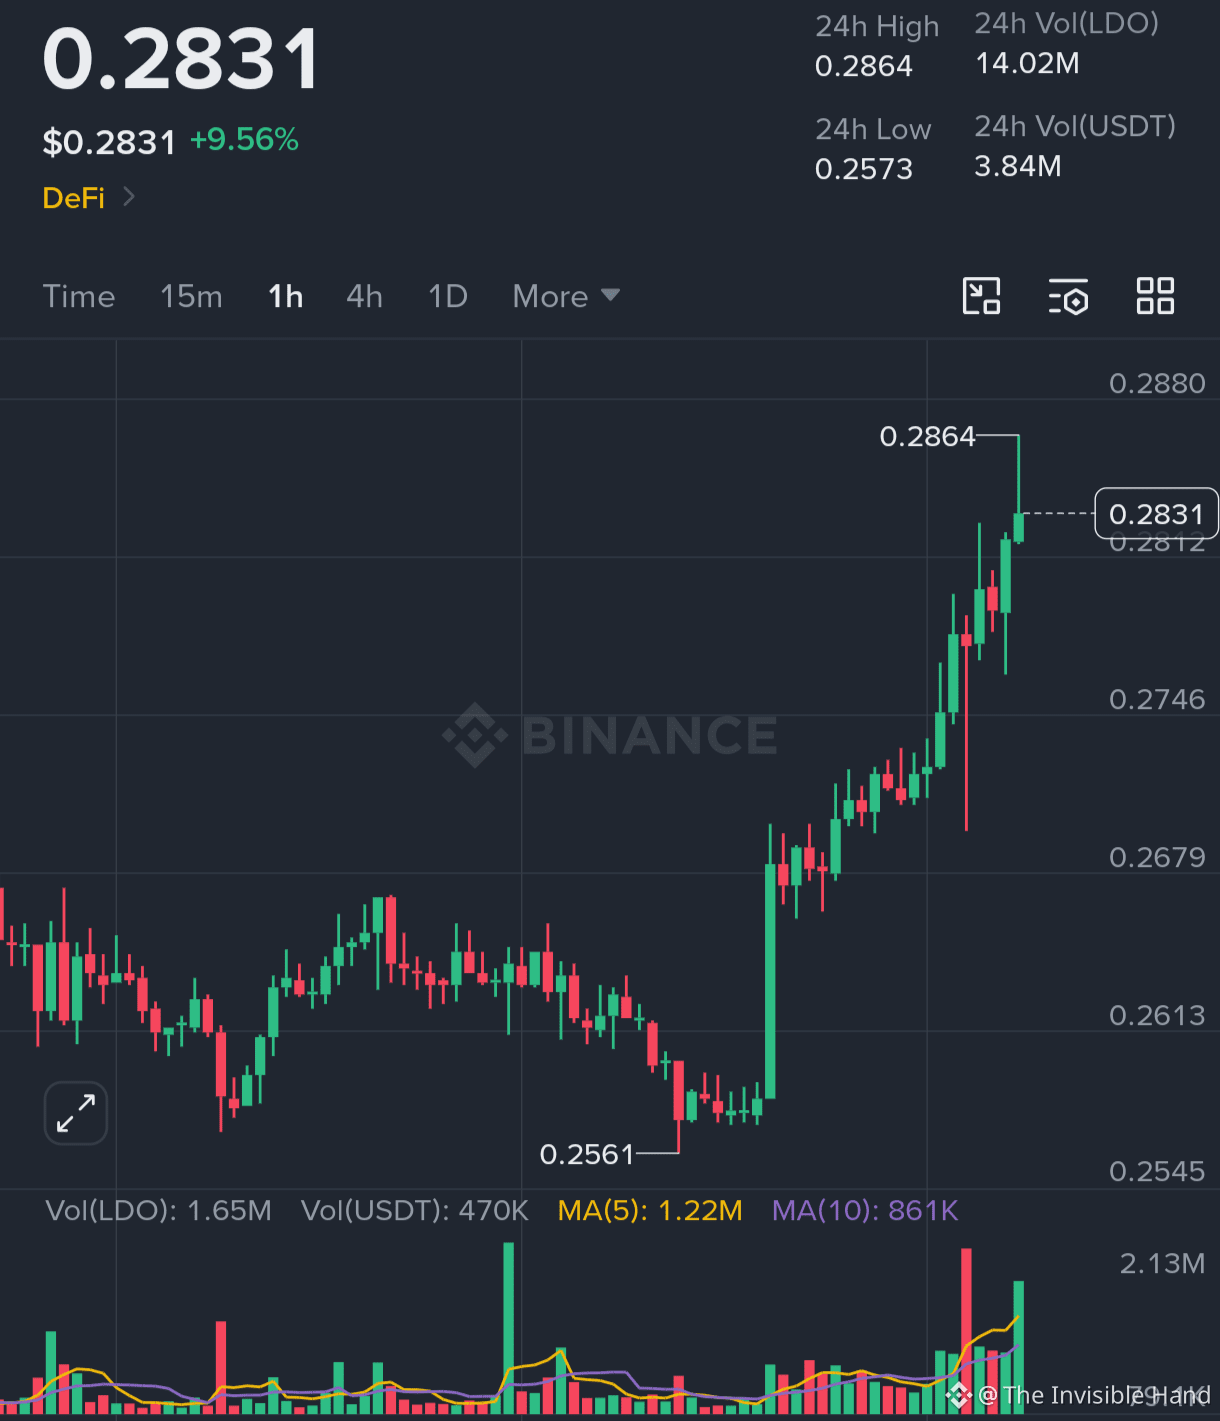Screen dimensions: 1220x1421
Task: Click the 24h Low value 0.2573
Action: point(864,169)
